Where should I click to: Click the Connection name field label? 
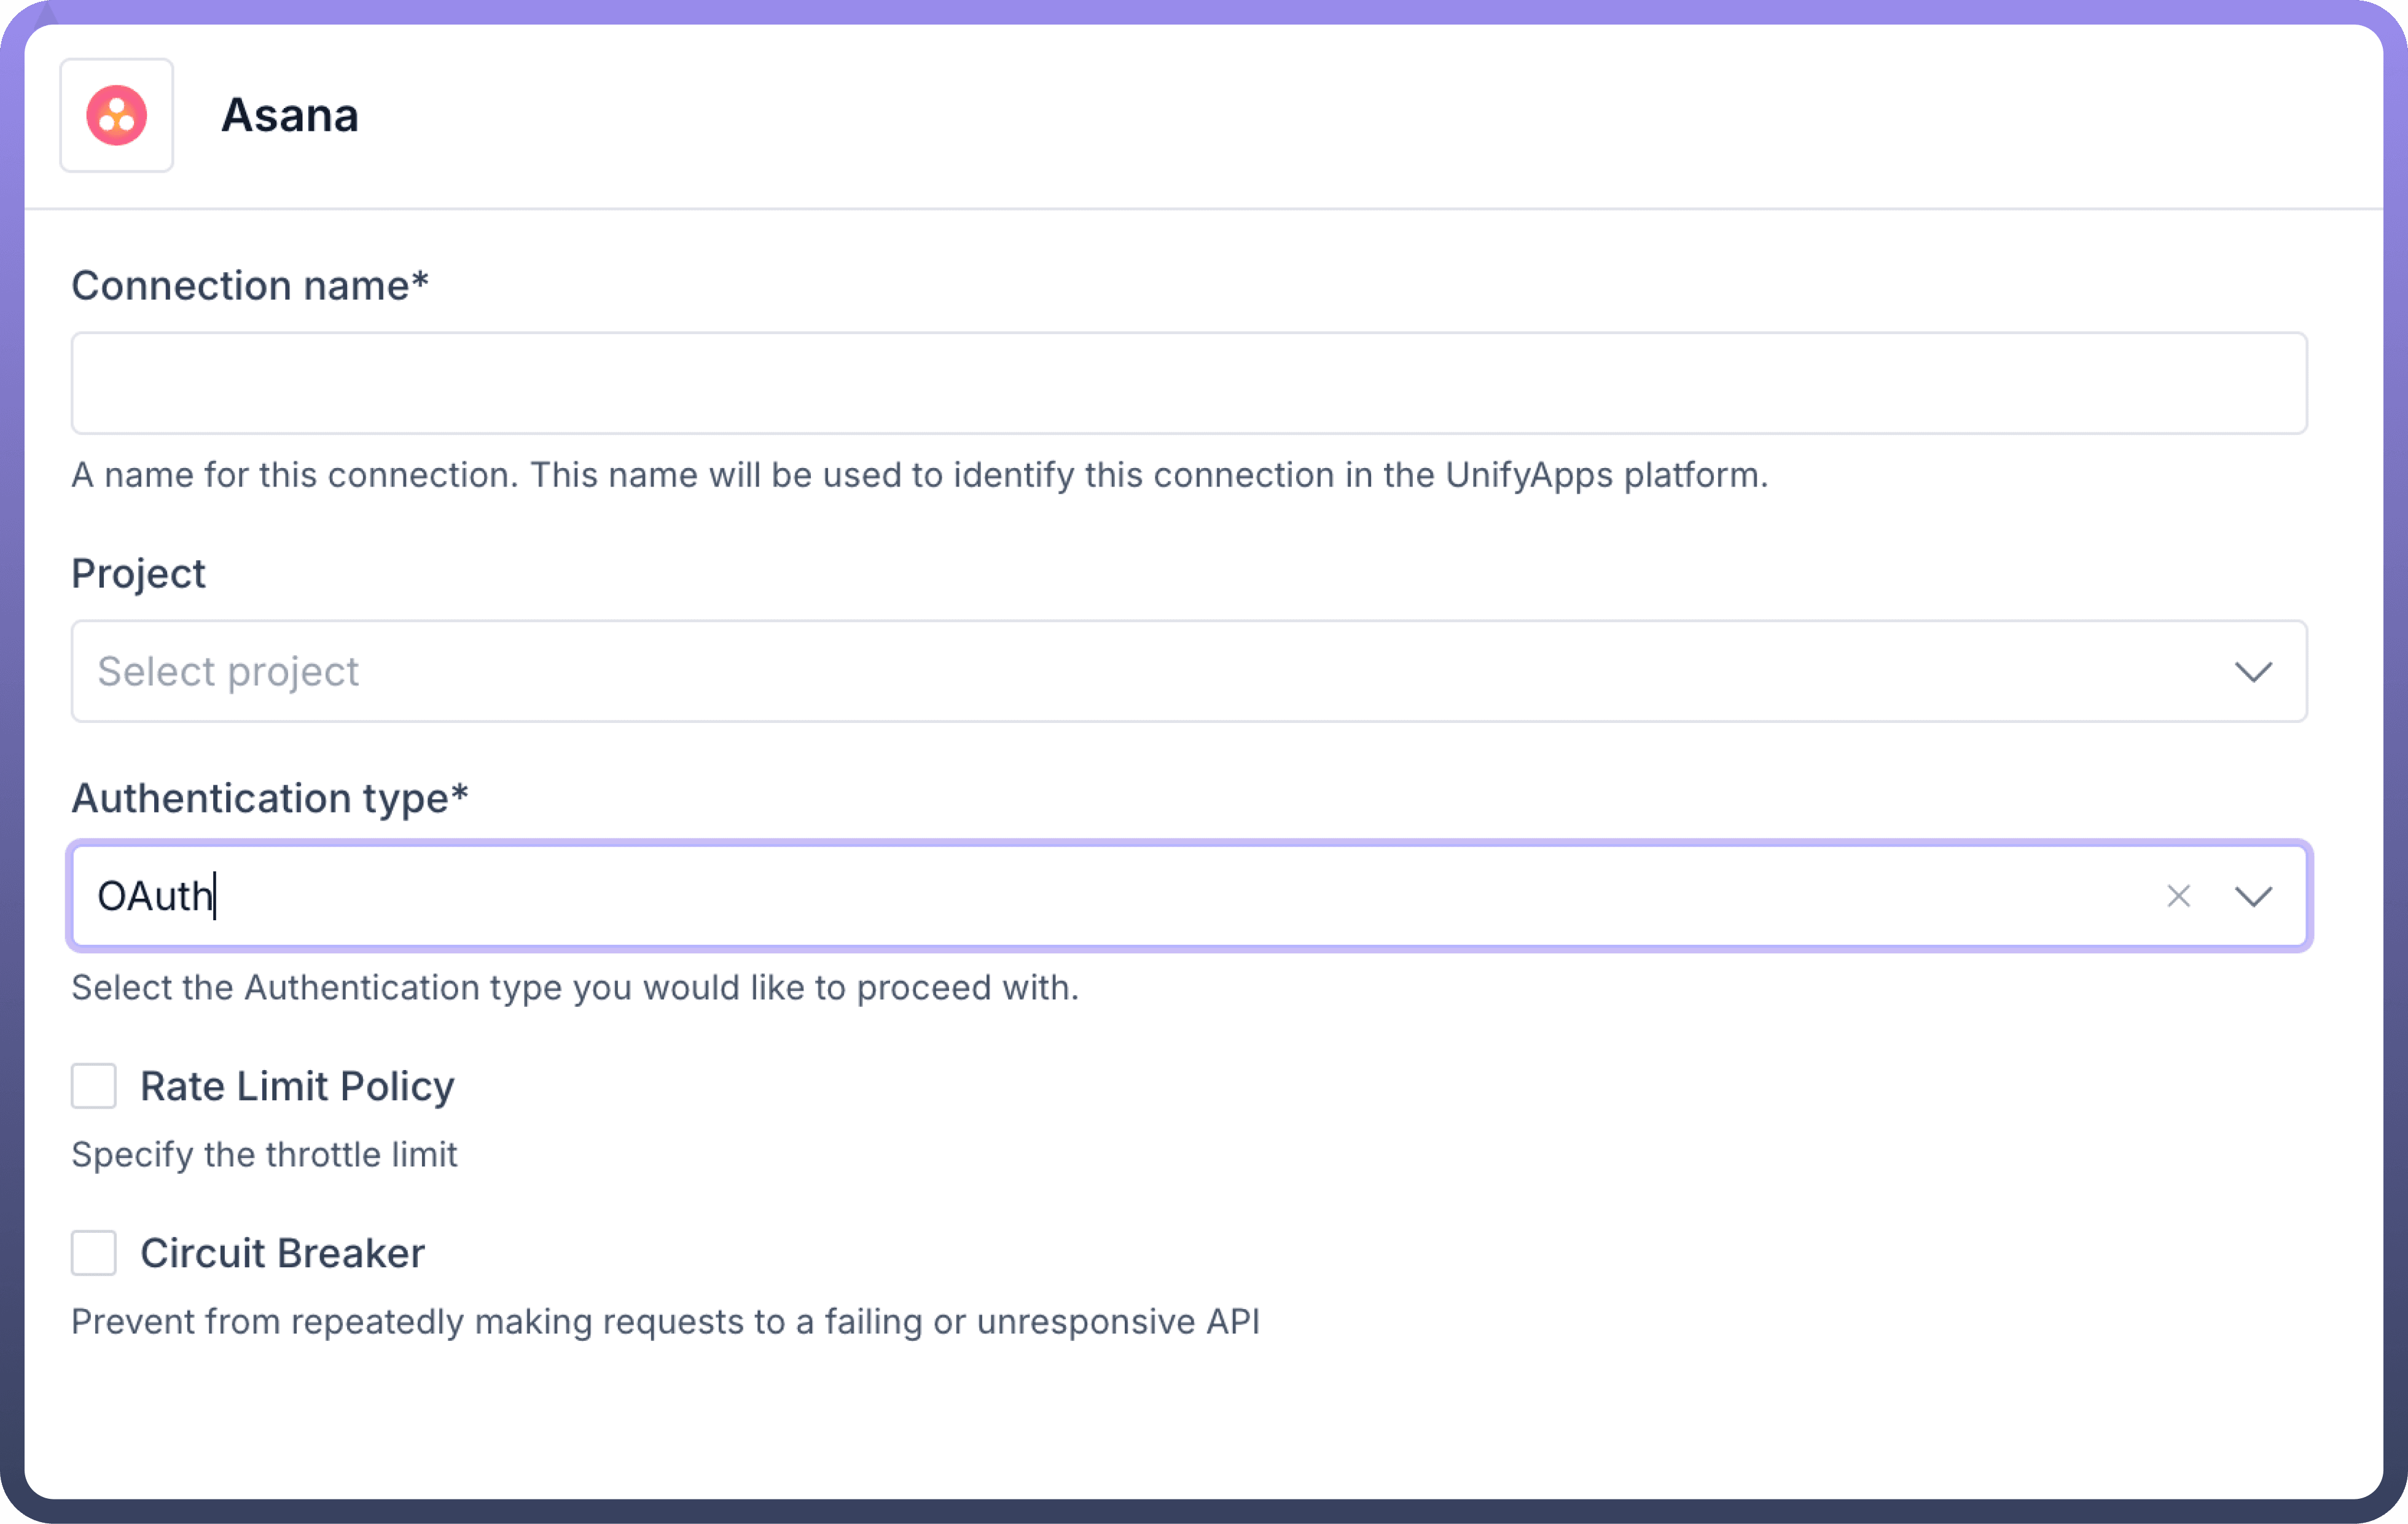[x=249, y=286]
